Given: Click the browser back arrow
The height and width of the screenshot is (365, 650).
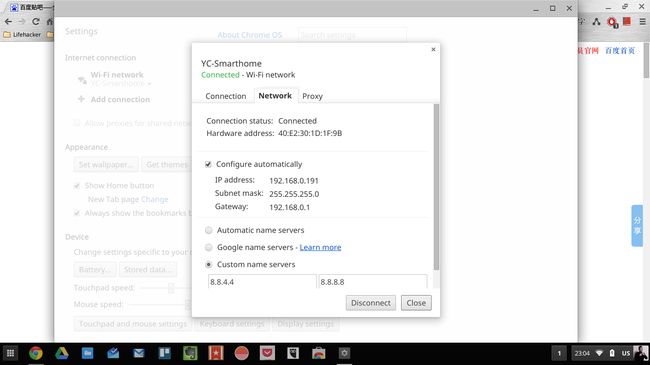Looking at the screenshot, I should click(x=8, y=22).
